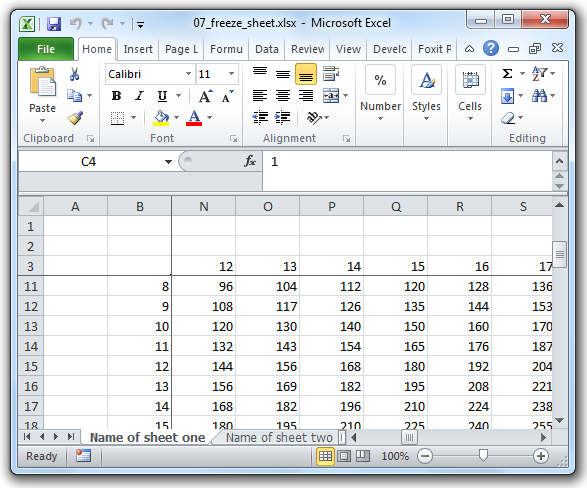Toggle Italic formatting
Screen dimensions: 587x488
139,96
